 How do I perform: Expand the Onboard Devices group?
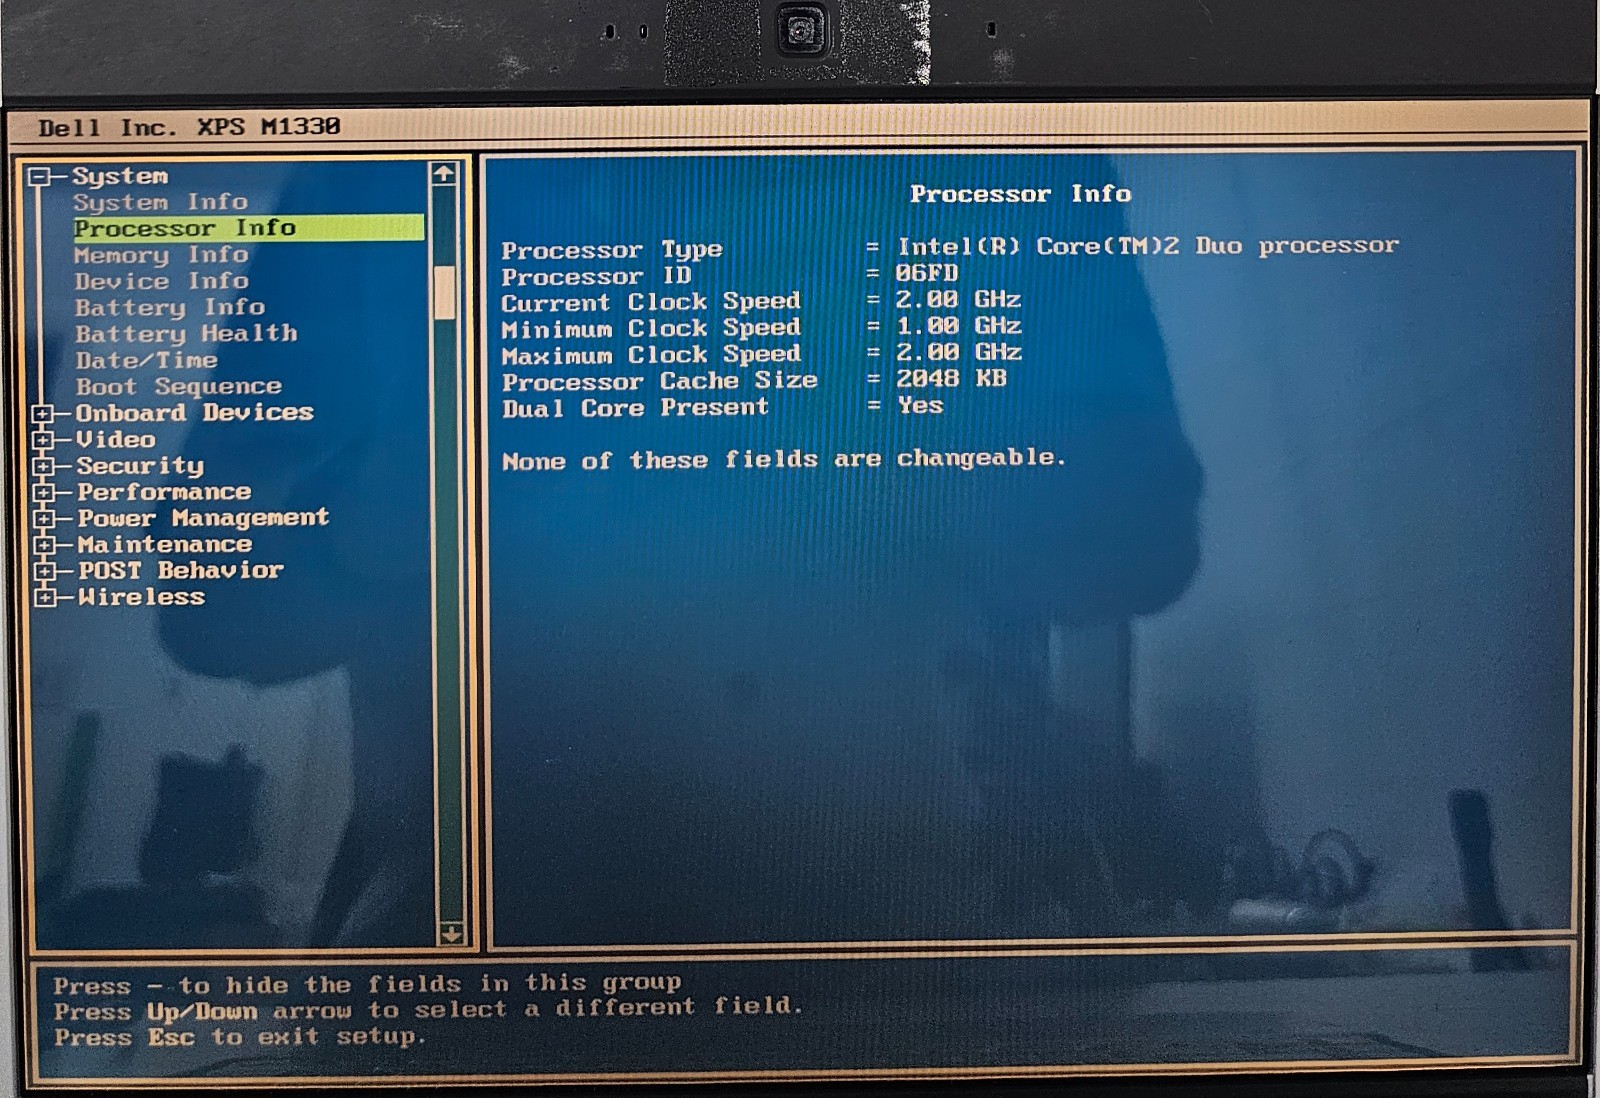43,413
